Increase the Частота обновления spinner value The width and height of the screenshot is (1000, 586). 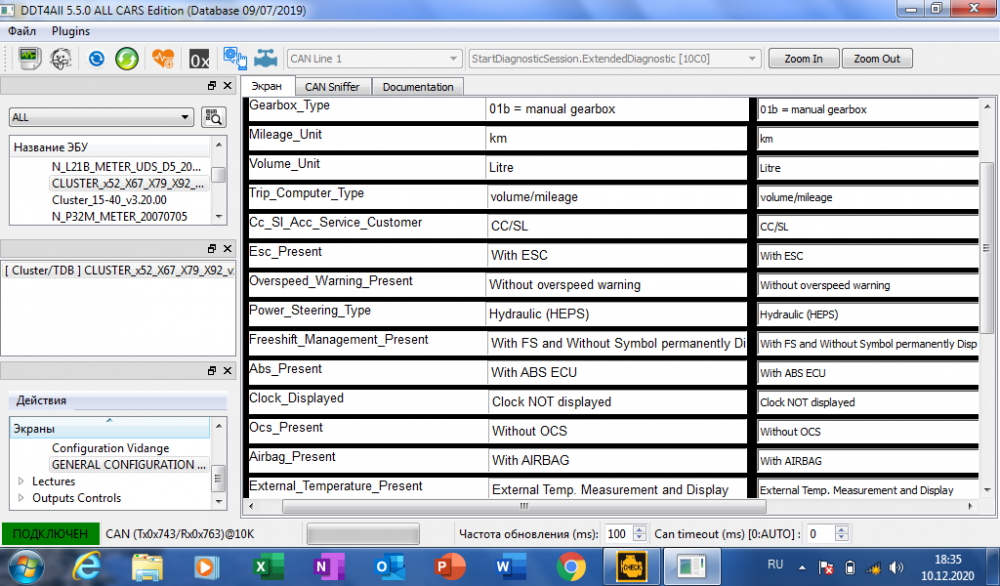pyautogui.click(x=640, y=529)
